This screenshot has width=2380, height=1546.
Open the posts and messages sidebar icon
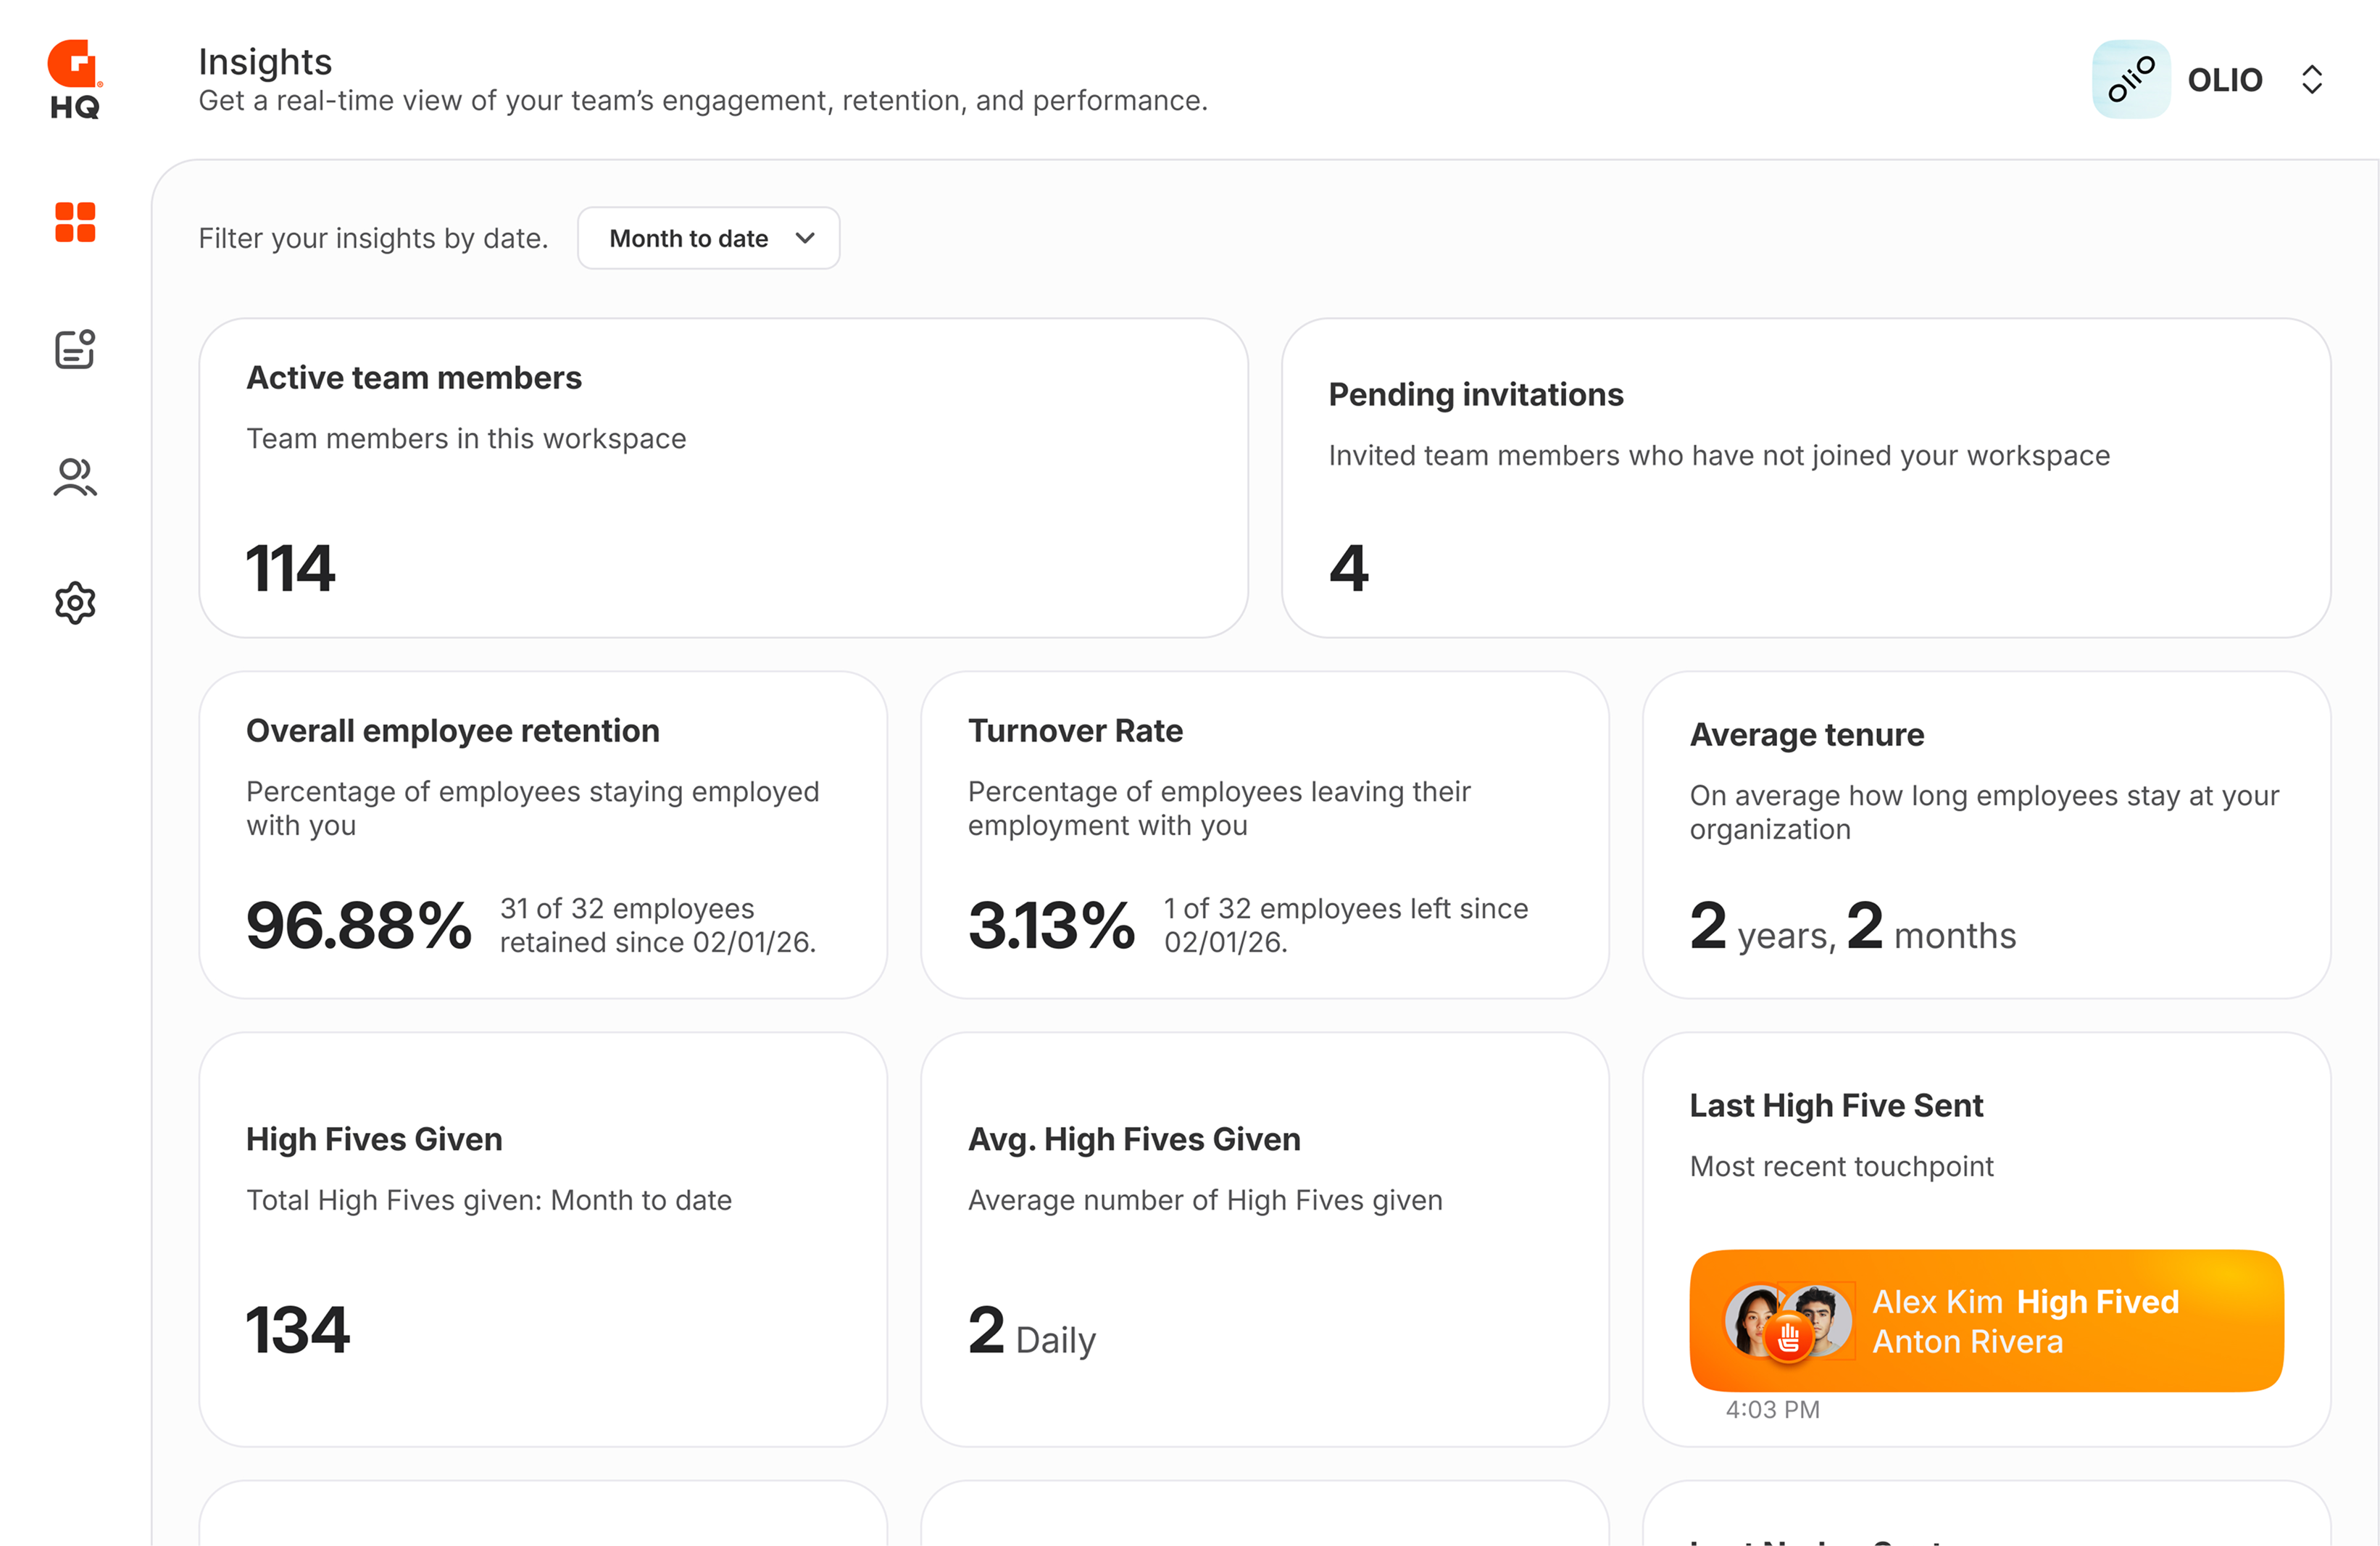[x=75, y=349]
